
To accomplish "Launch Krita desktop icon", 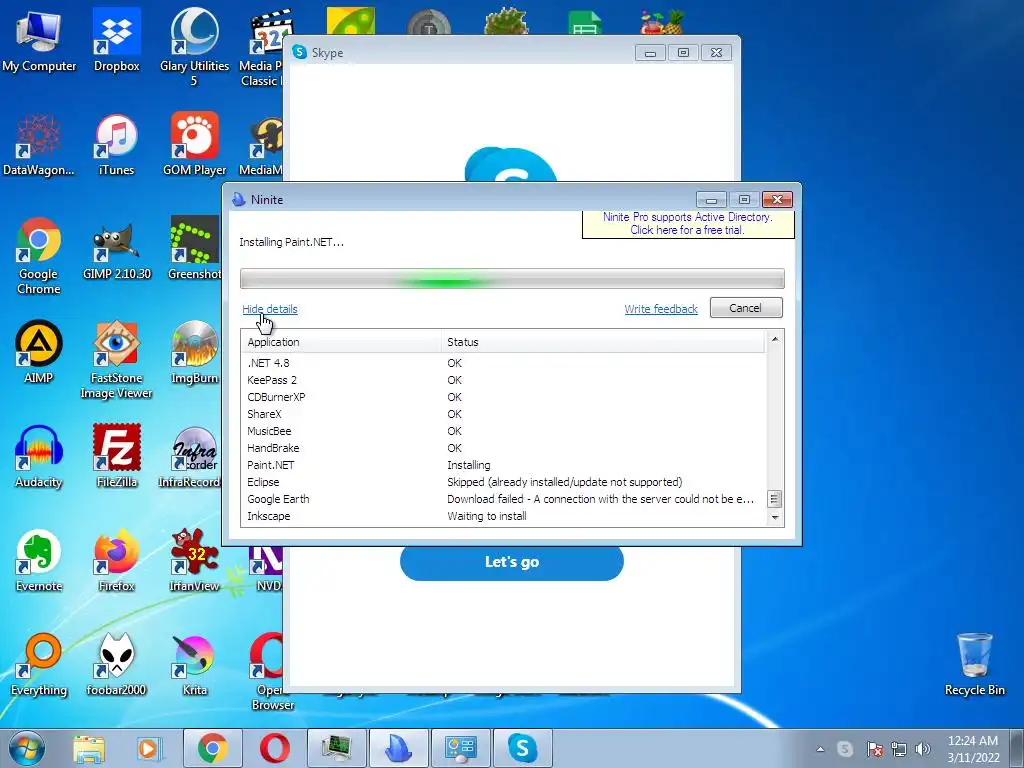I will click(x=194, y=665).
